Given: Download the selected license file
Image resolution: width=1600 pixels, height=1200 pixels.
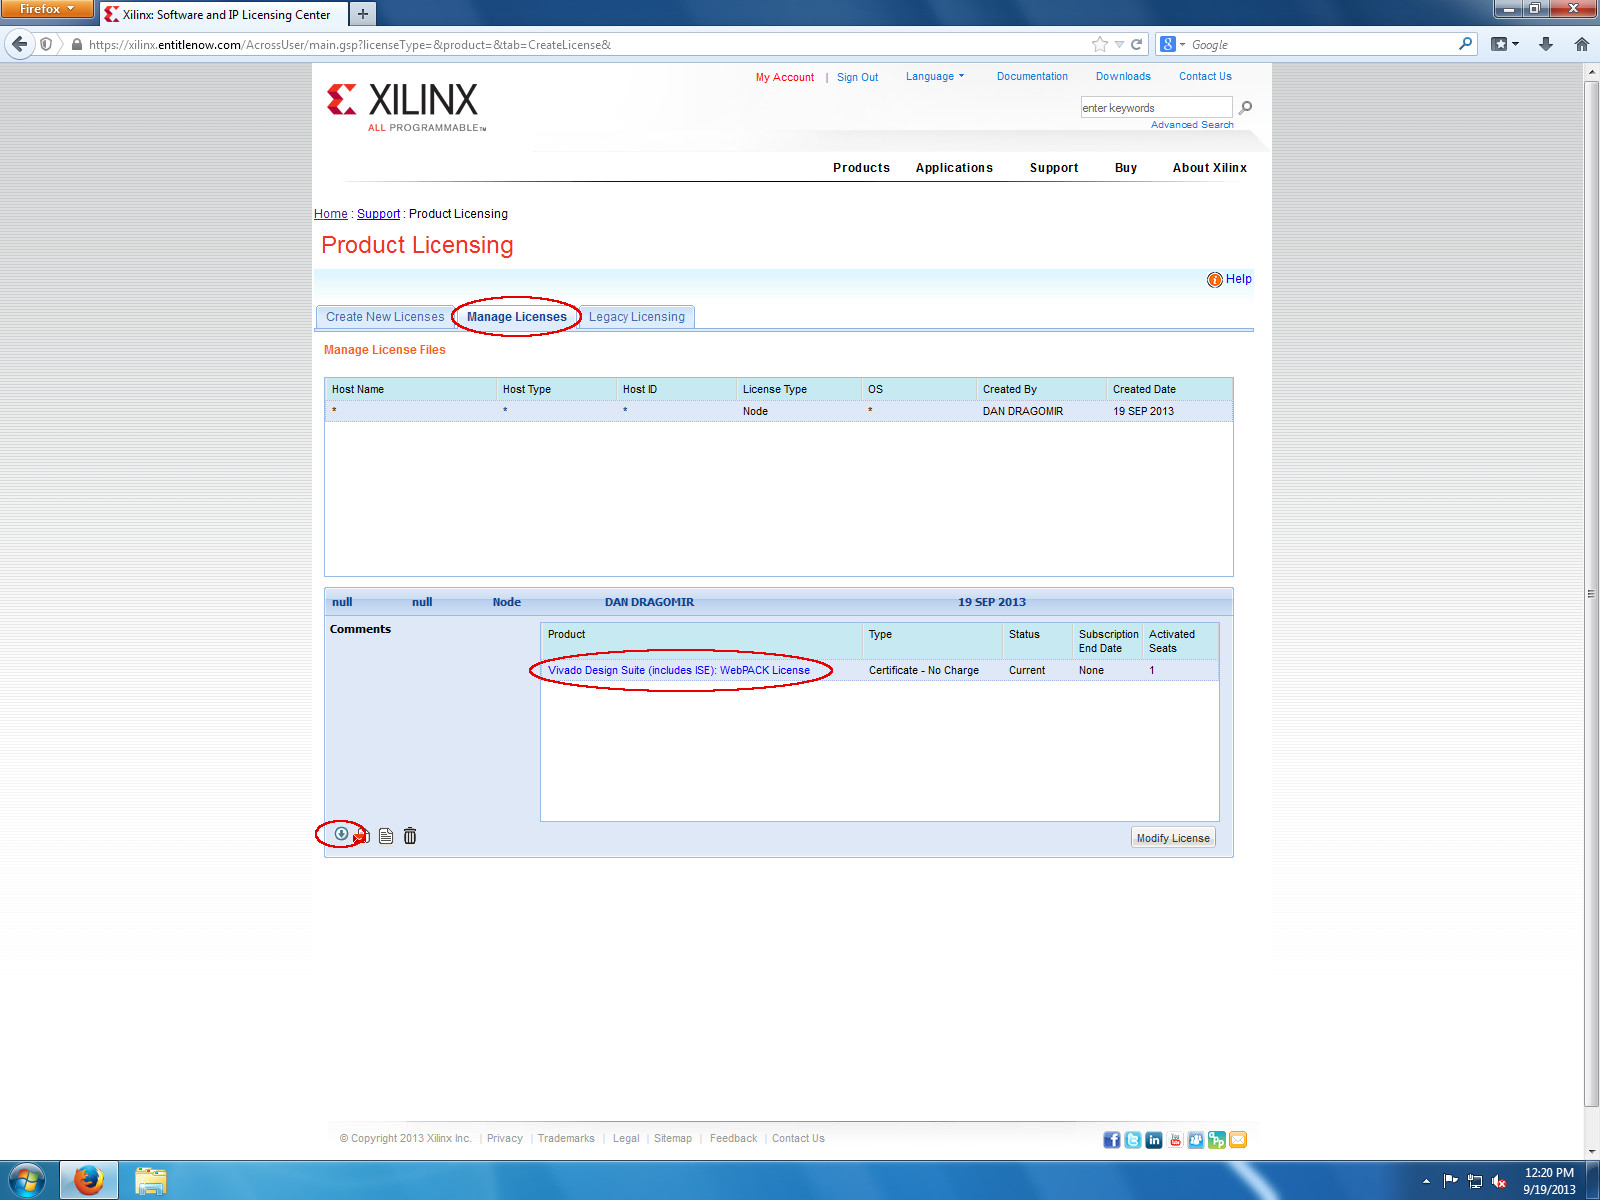Looking at the screenshot, I should click(341, 834).
